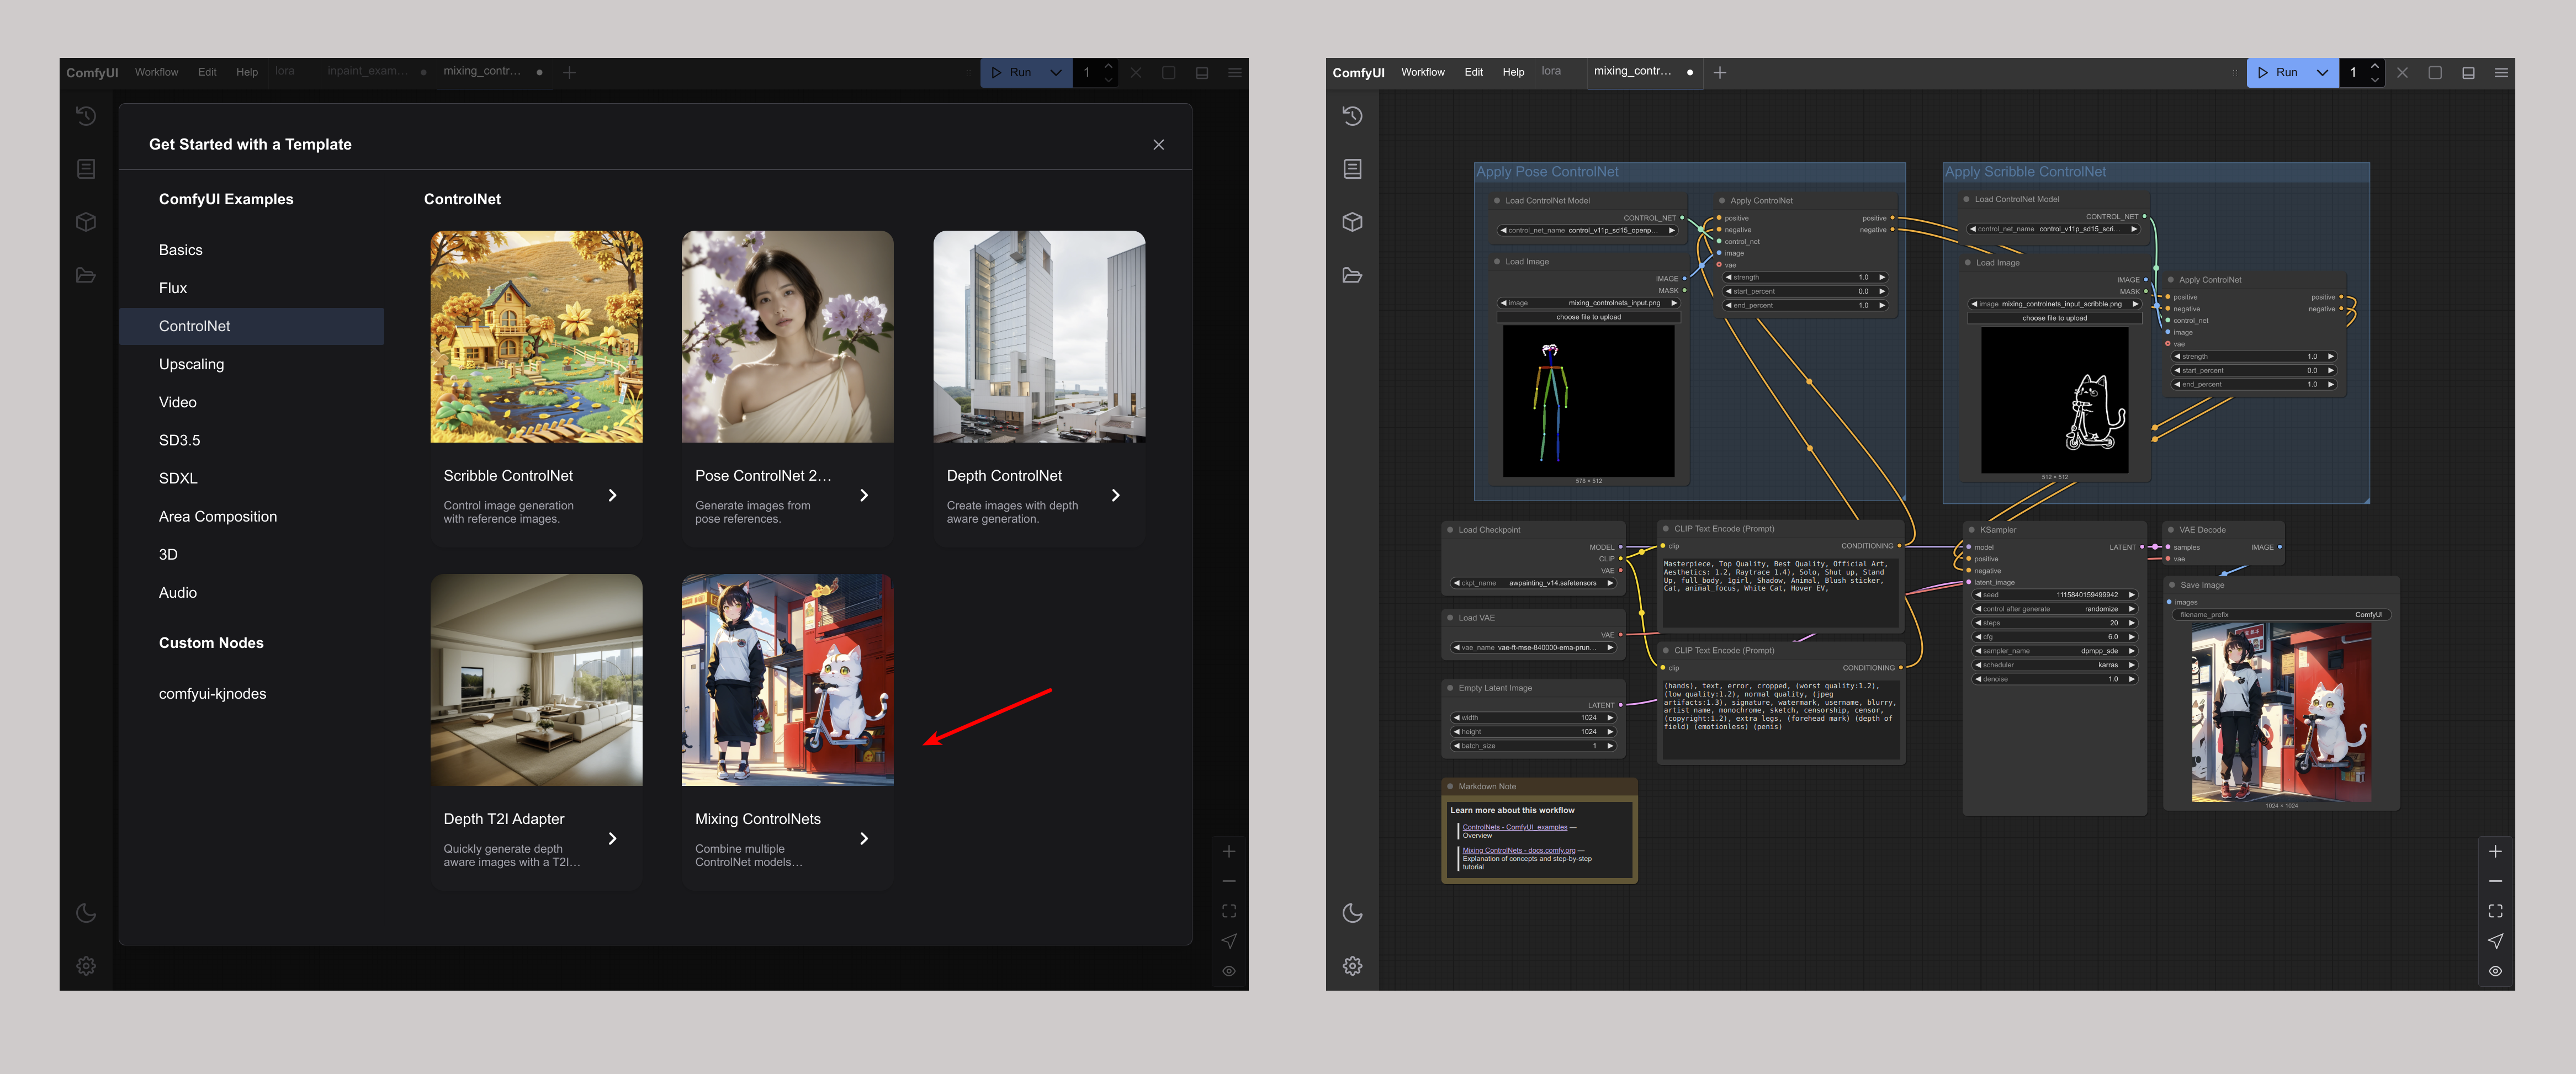Adjust steps value widget in KSampler
Viewport: 2576px width, 1074px height.
coord(2054,623)
